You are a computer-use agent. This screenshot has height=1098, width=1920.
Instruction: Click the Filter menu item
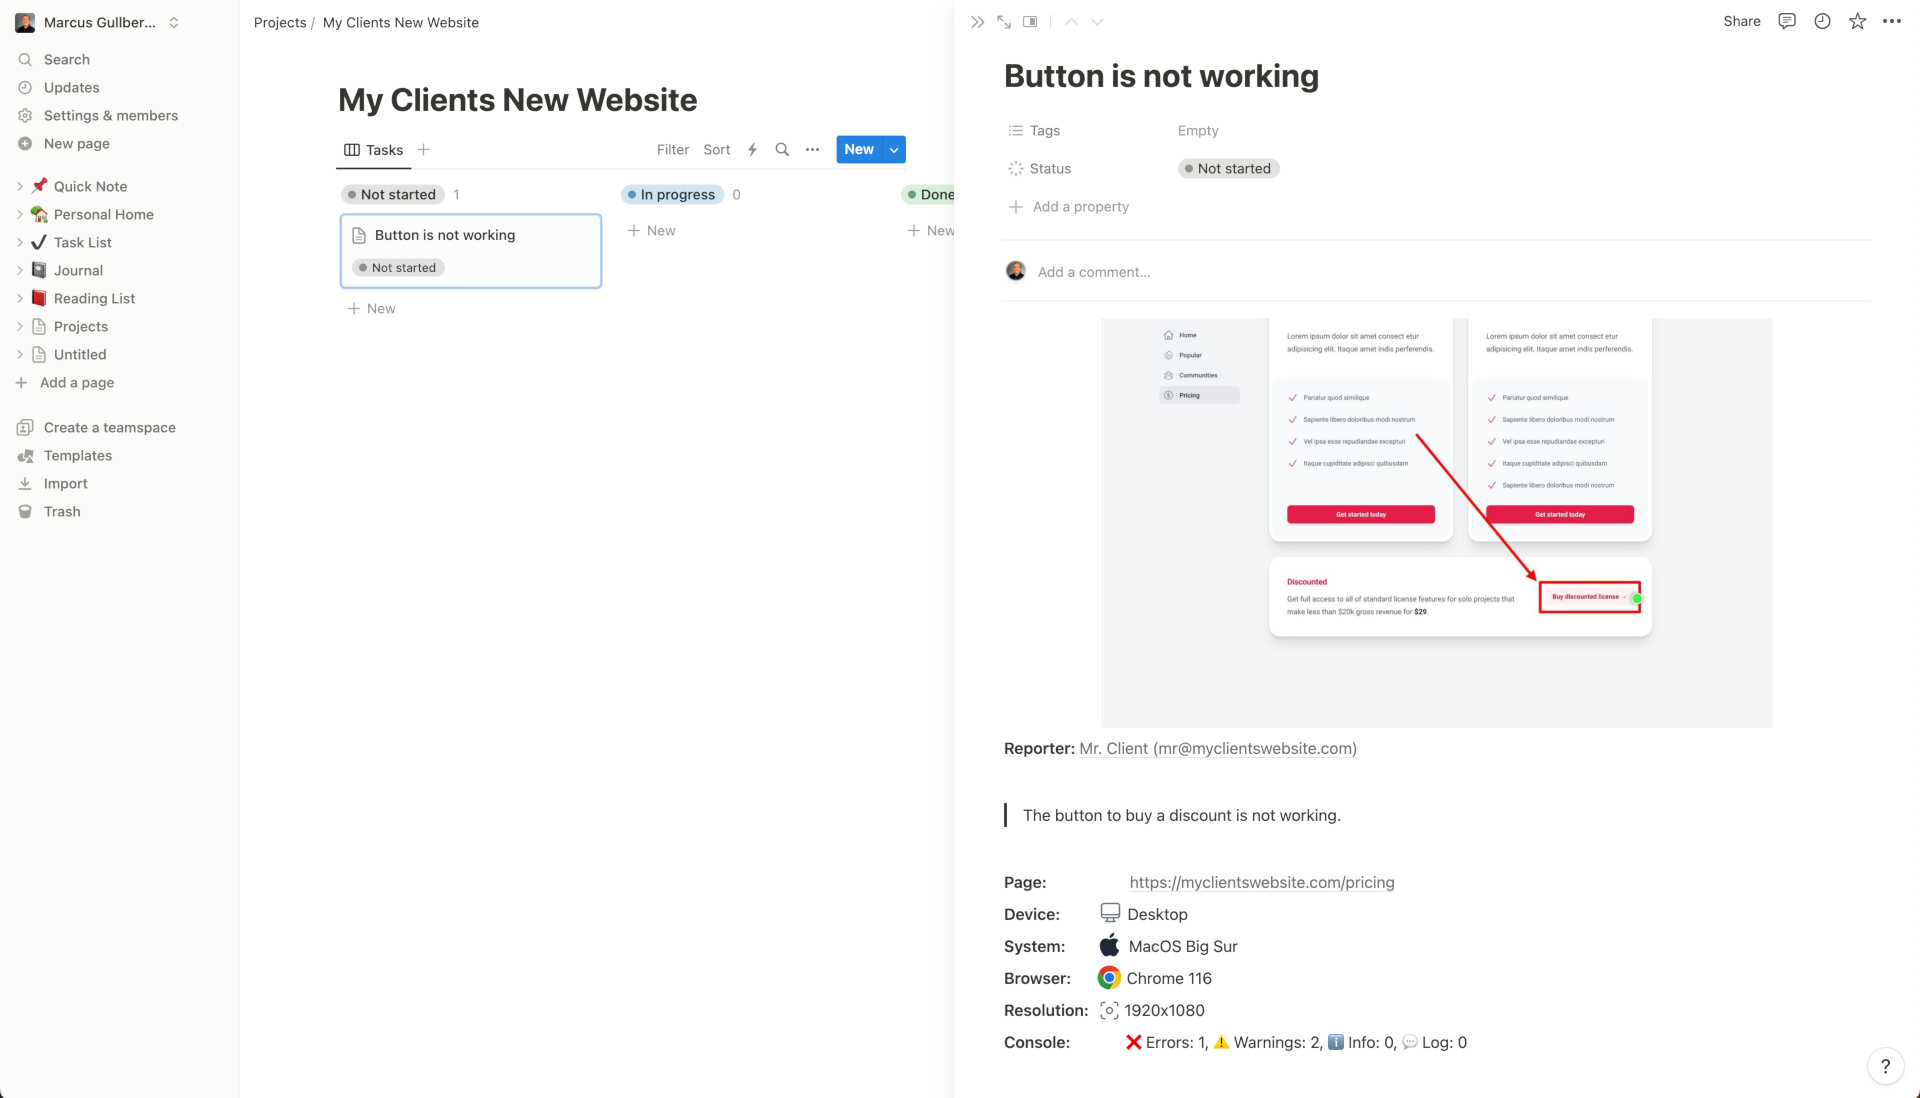671,149
